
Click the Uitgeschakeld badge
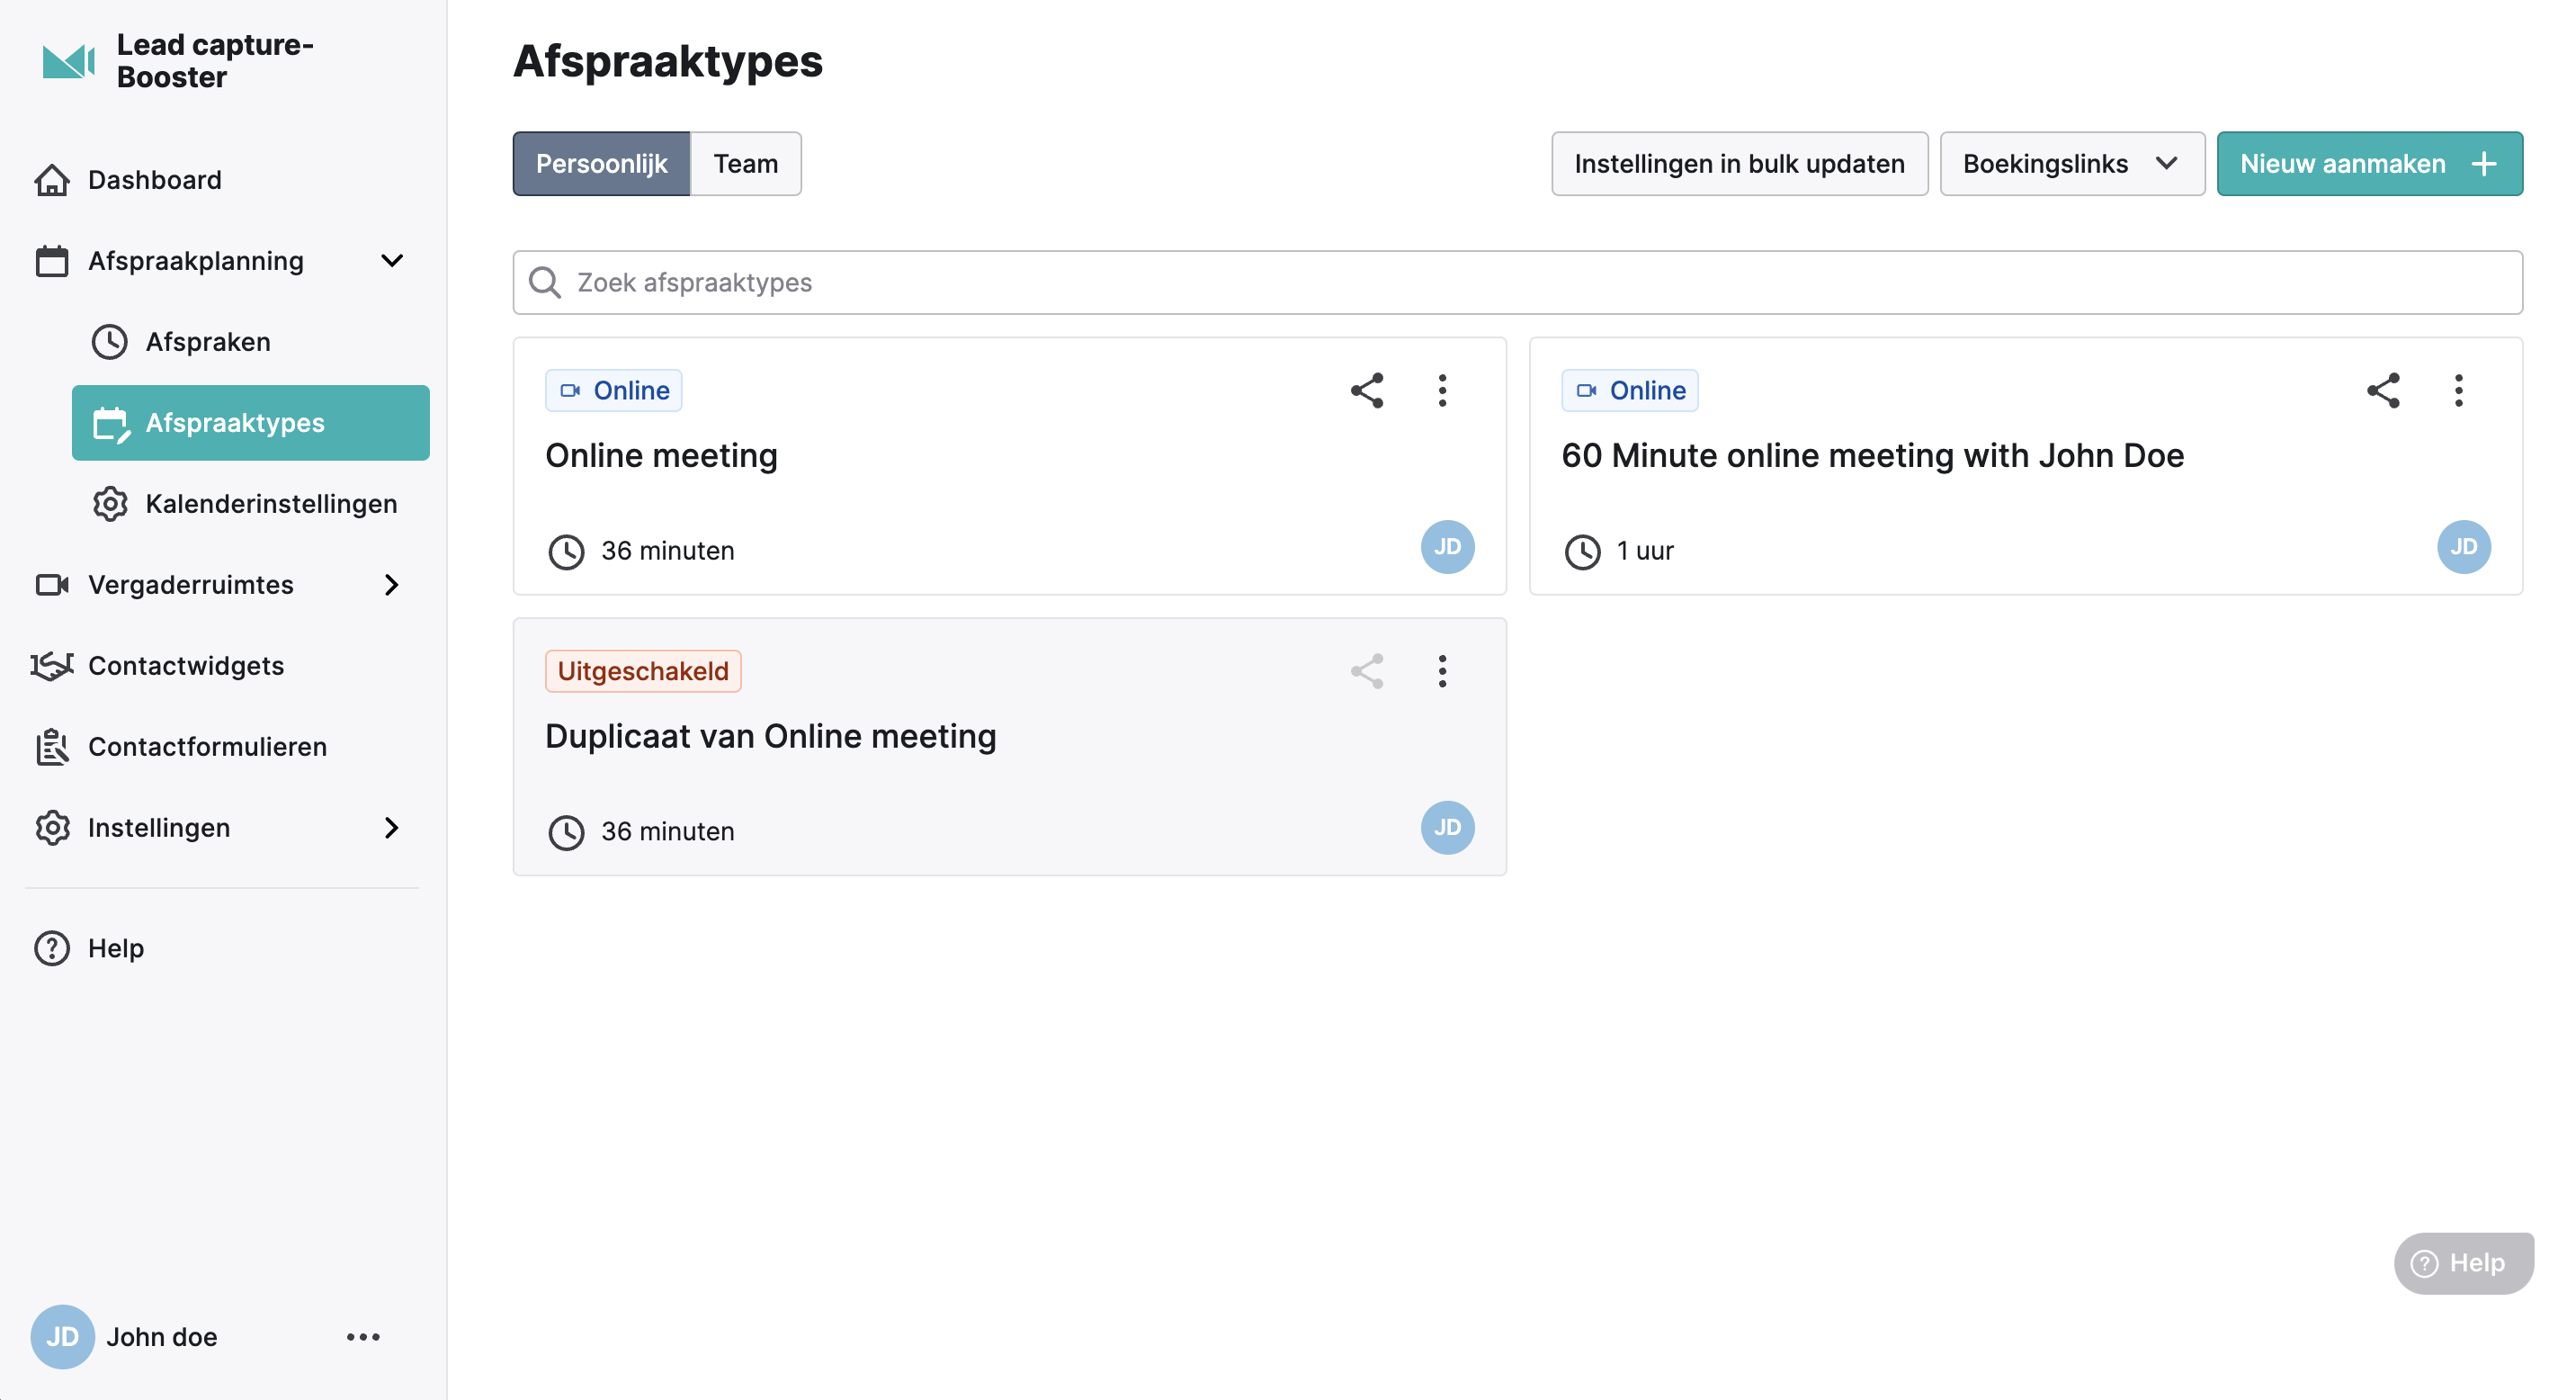[642, 671]
